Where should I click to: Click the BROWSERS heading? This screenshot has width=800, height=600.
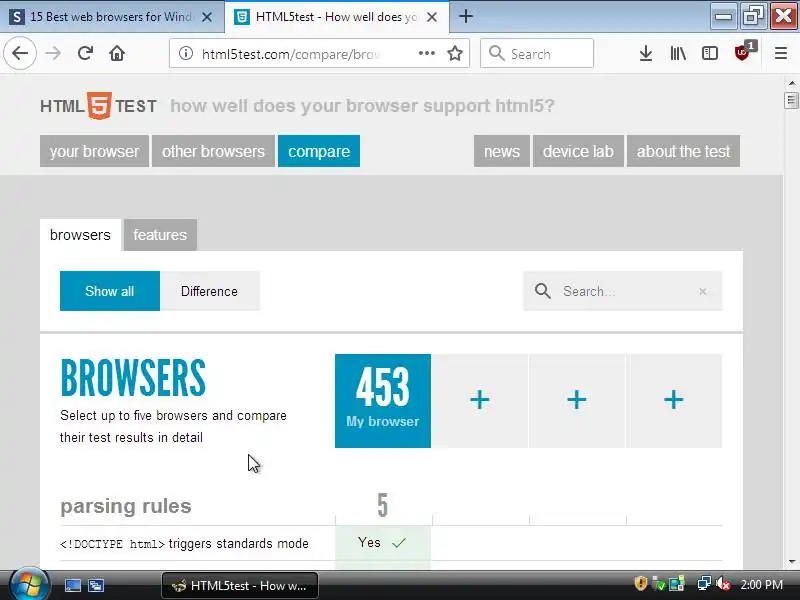[x=133, y=378]
